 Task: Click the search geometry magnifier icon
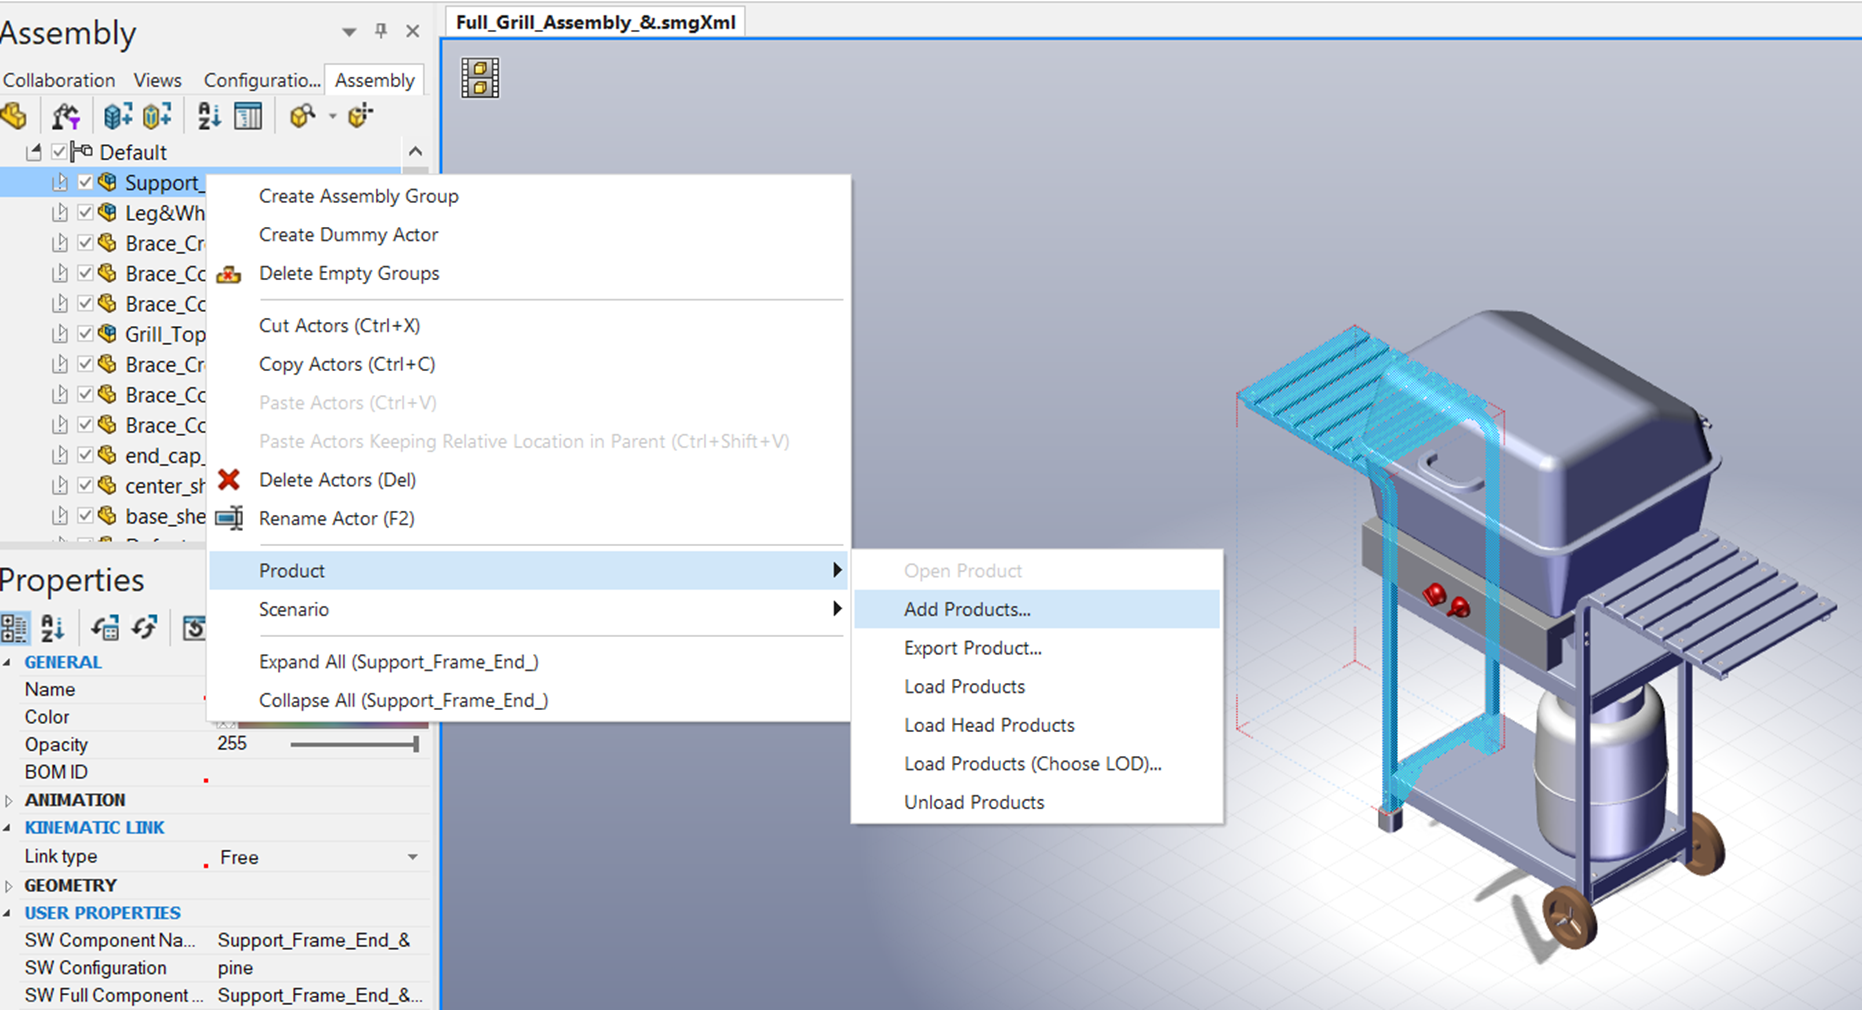pyautogui.click(x=302, y=115)
